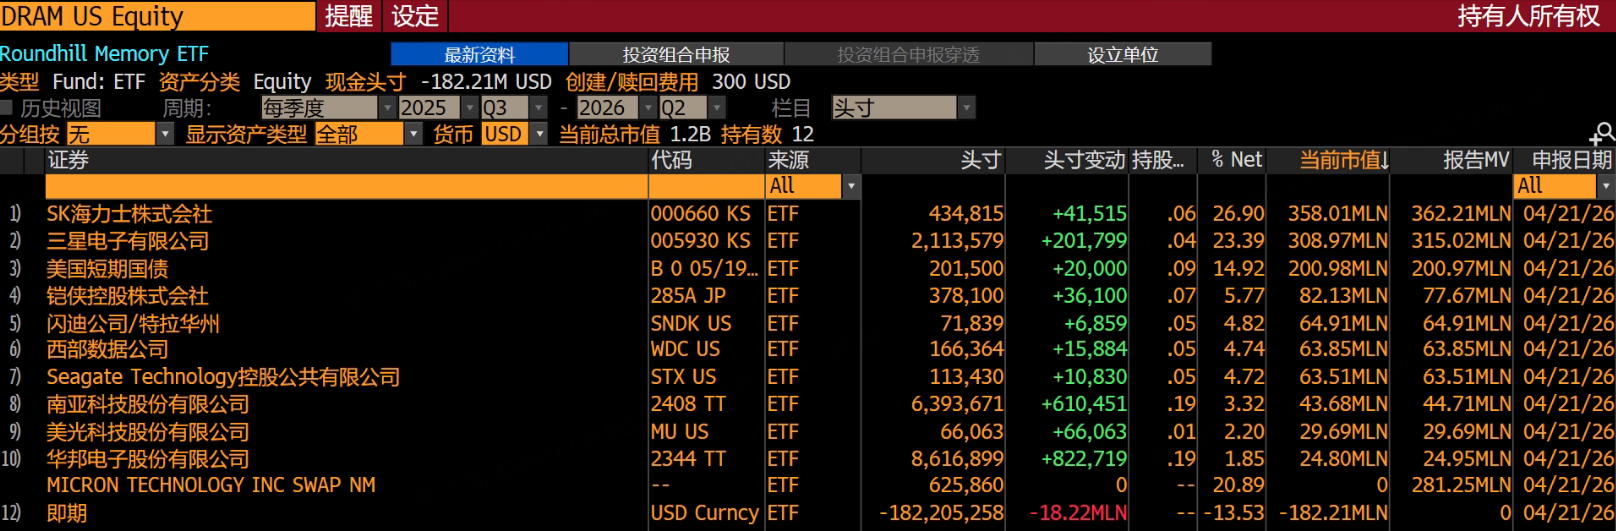Click the ticker 2344 TT

pyautogui.click(x=688, y=459)
